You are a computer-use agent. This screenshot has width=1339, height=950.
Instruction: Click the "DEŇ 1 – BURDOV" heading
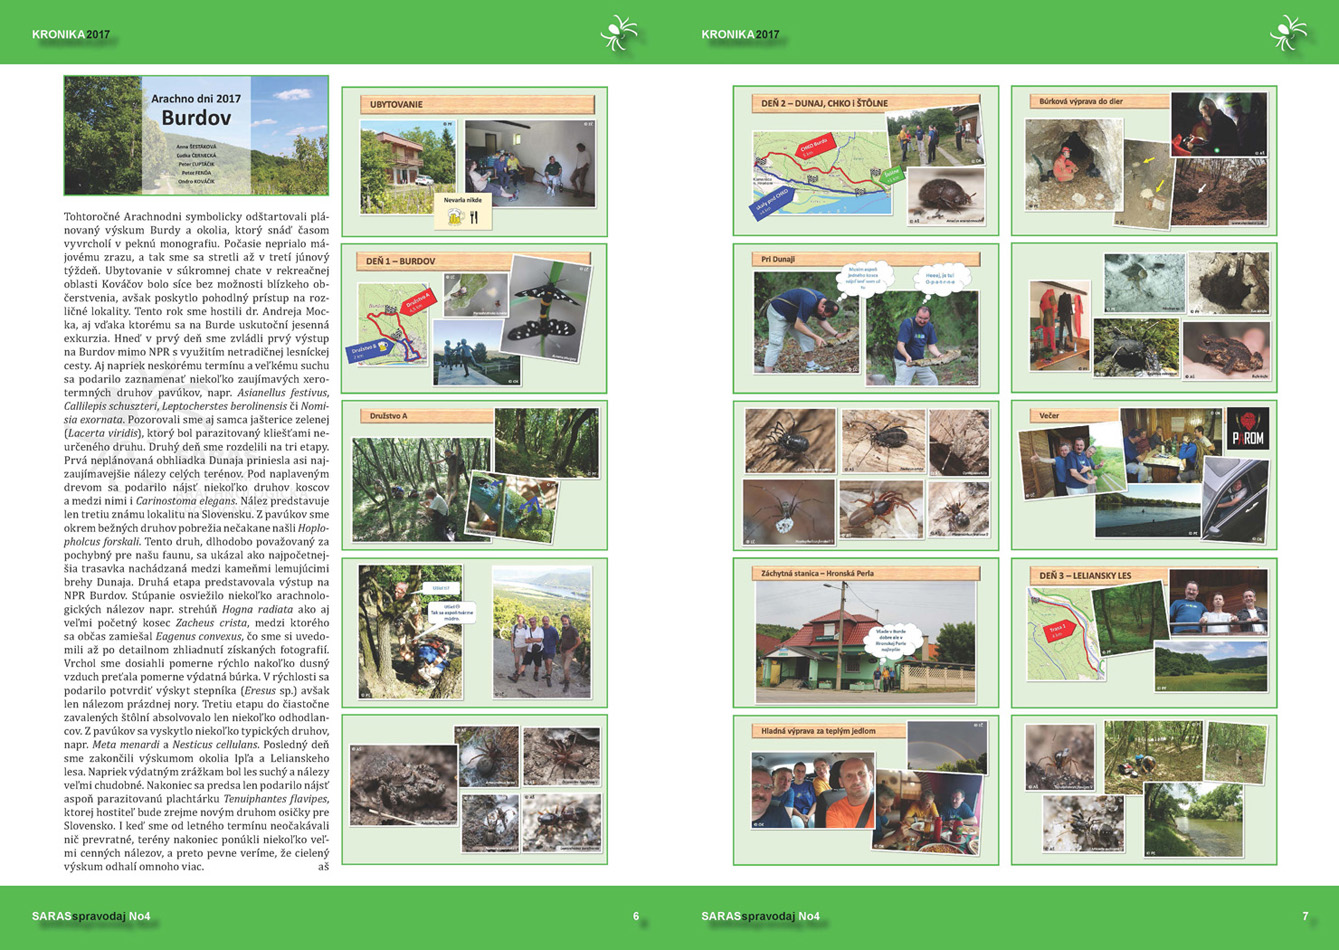401,261
